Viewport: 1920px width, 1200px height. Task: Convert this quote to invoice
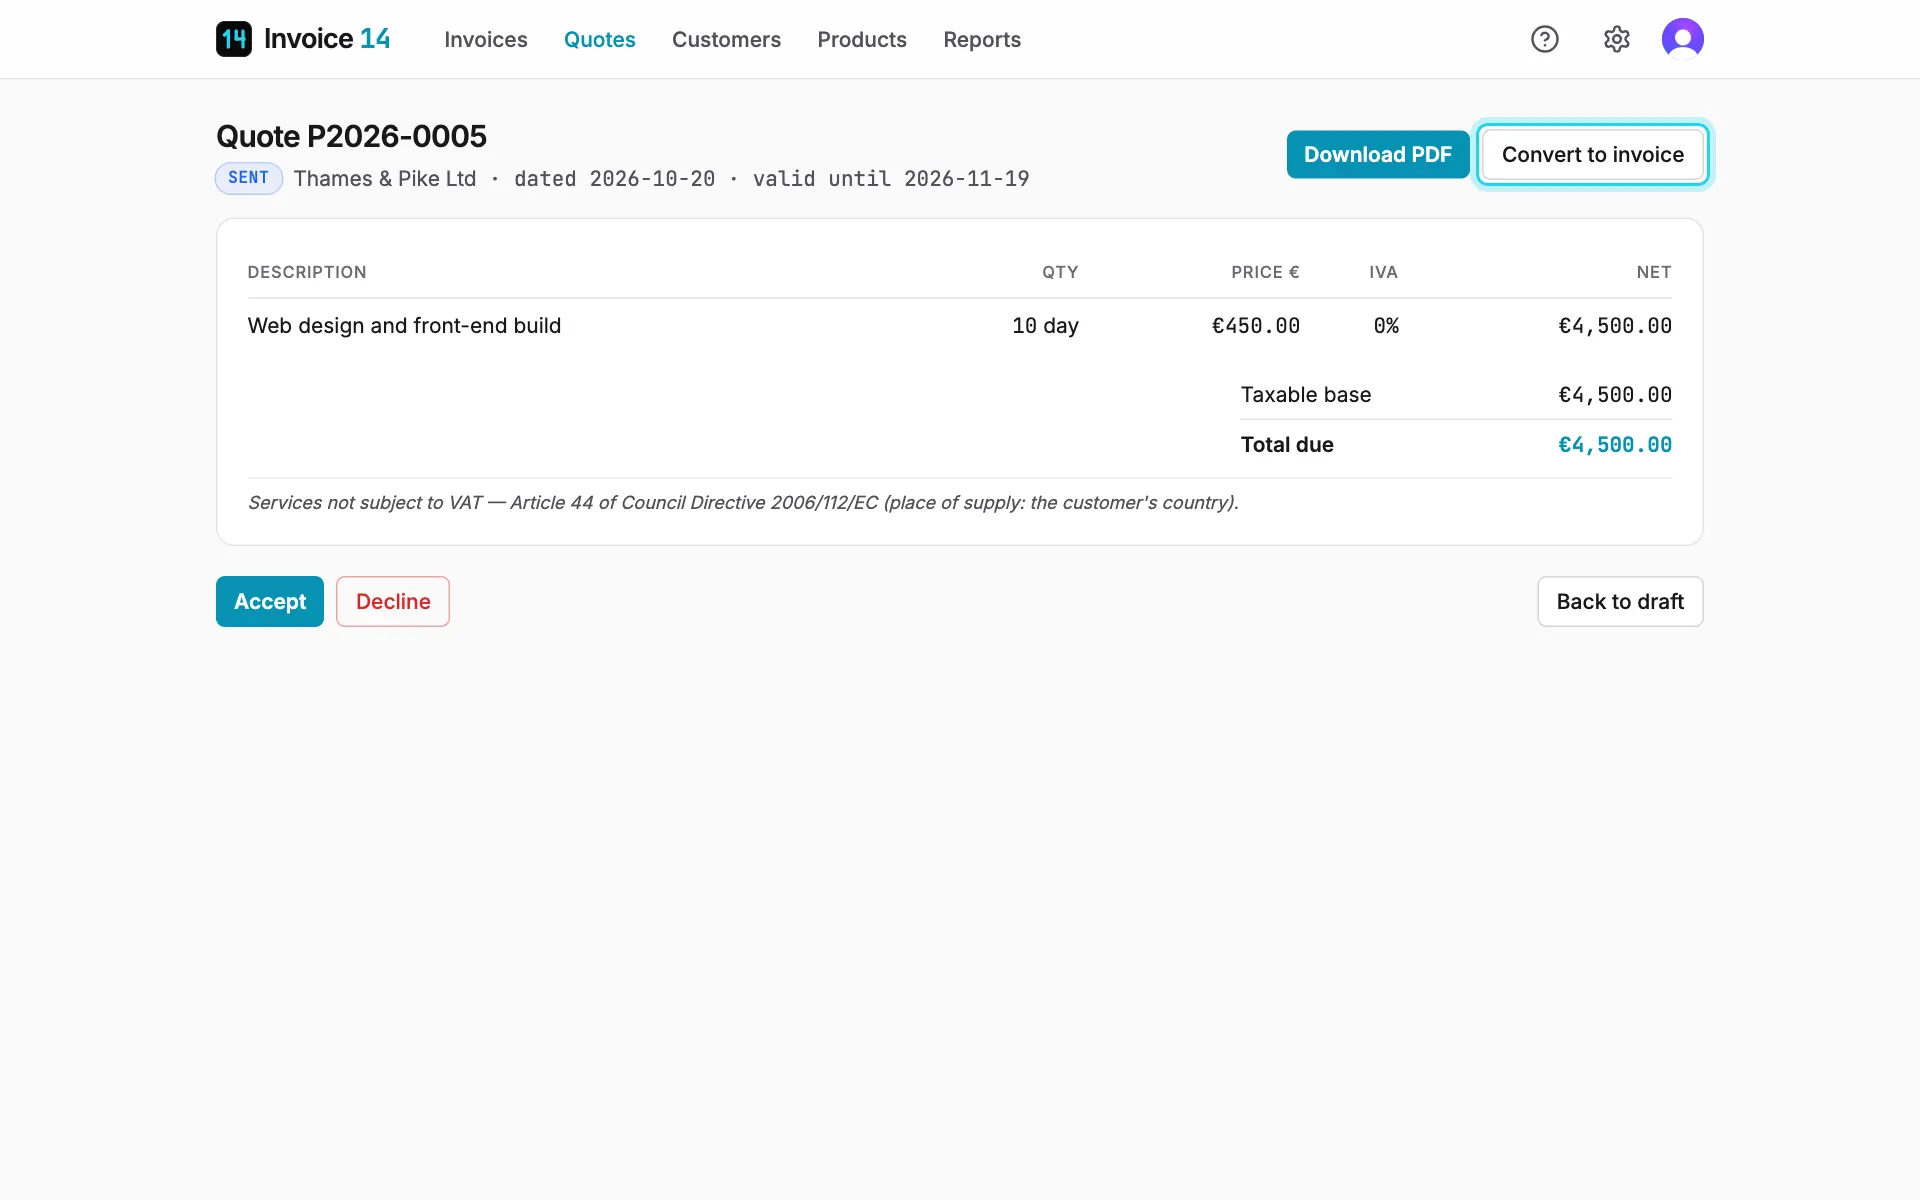pos(1593,155)
